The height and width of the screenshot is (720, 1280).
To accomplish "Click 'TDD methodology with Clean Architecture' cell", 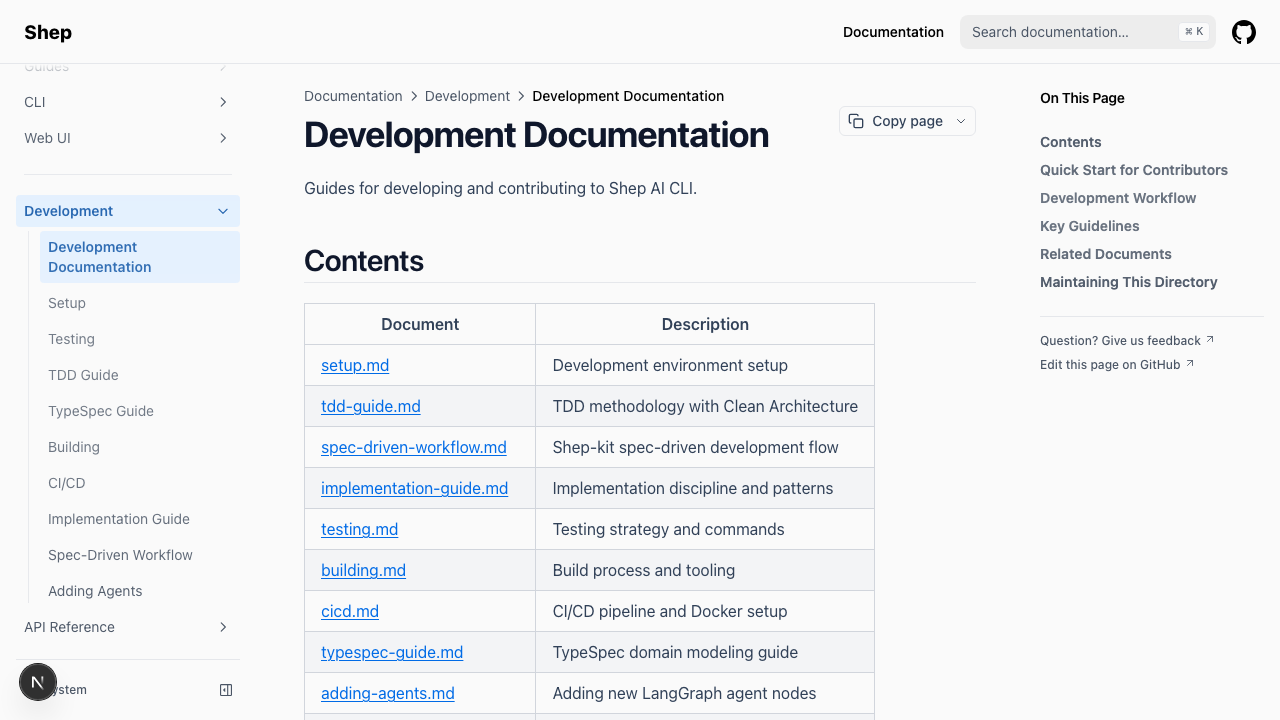I will (x=705, y=406).
